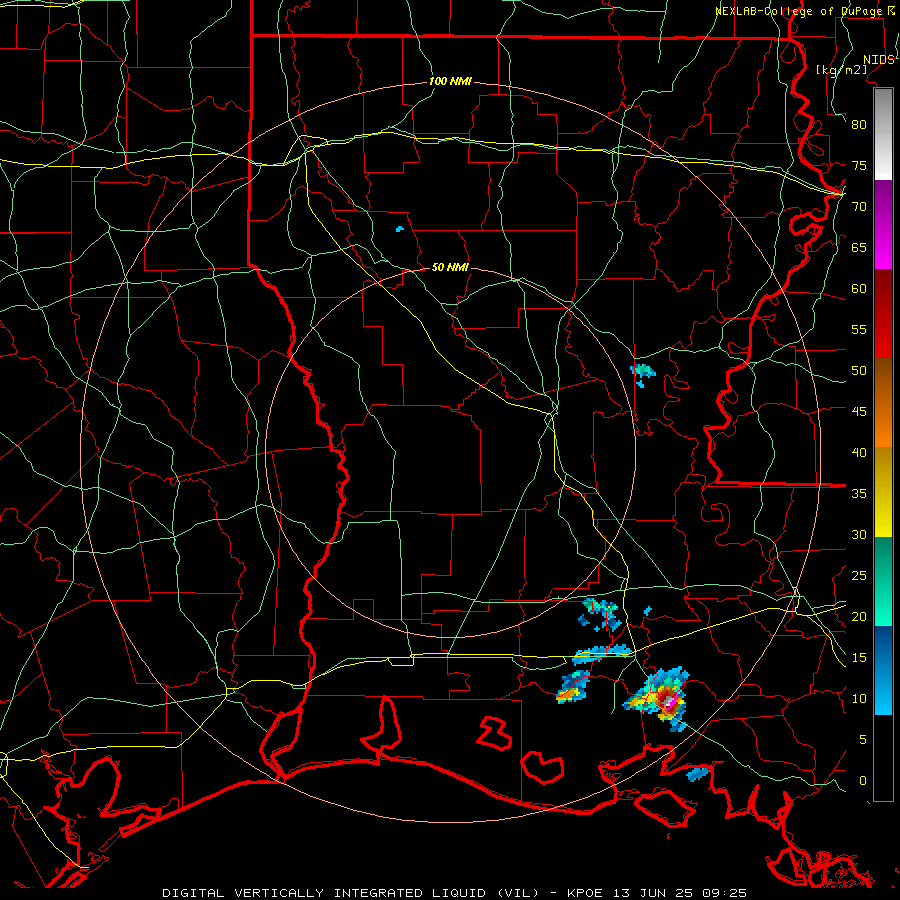Click the white-gray segment of the color bar
900x900 pixels.
click(x=883, y=134)
